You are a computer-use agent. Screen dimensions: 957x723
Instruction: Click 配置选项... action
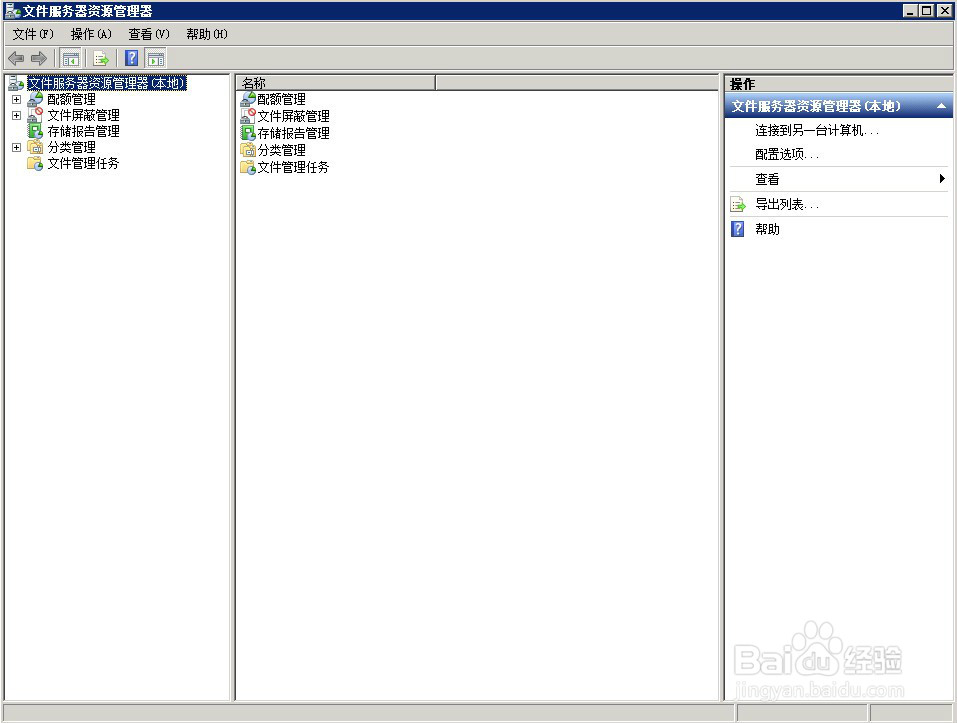click(787, 154)
